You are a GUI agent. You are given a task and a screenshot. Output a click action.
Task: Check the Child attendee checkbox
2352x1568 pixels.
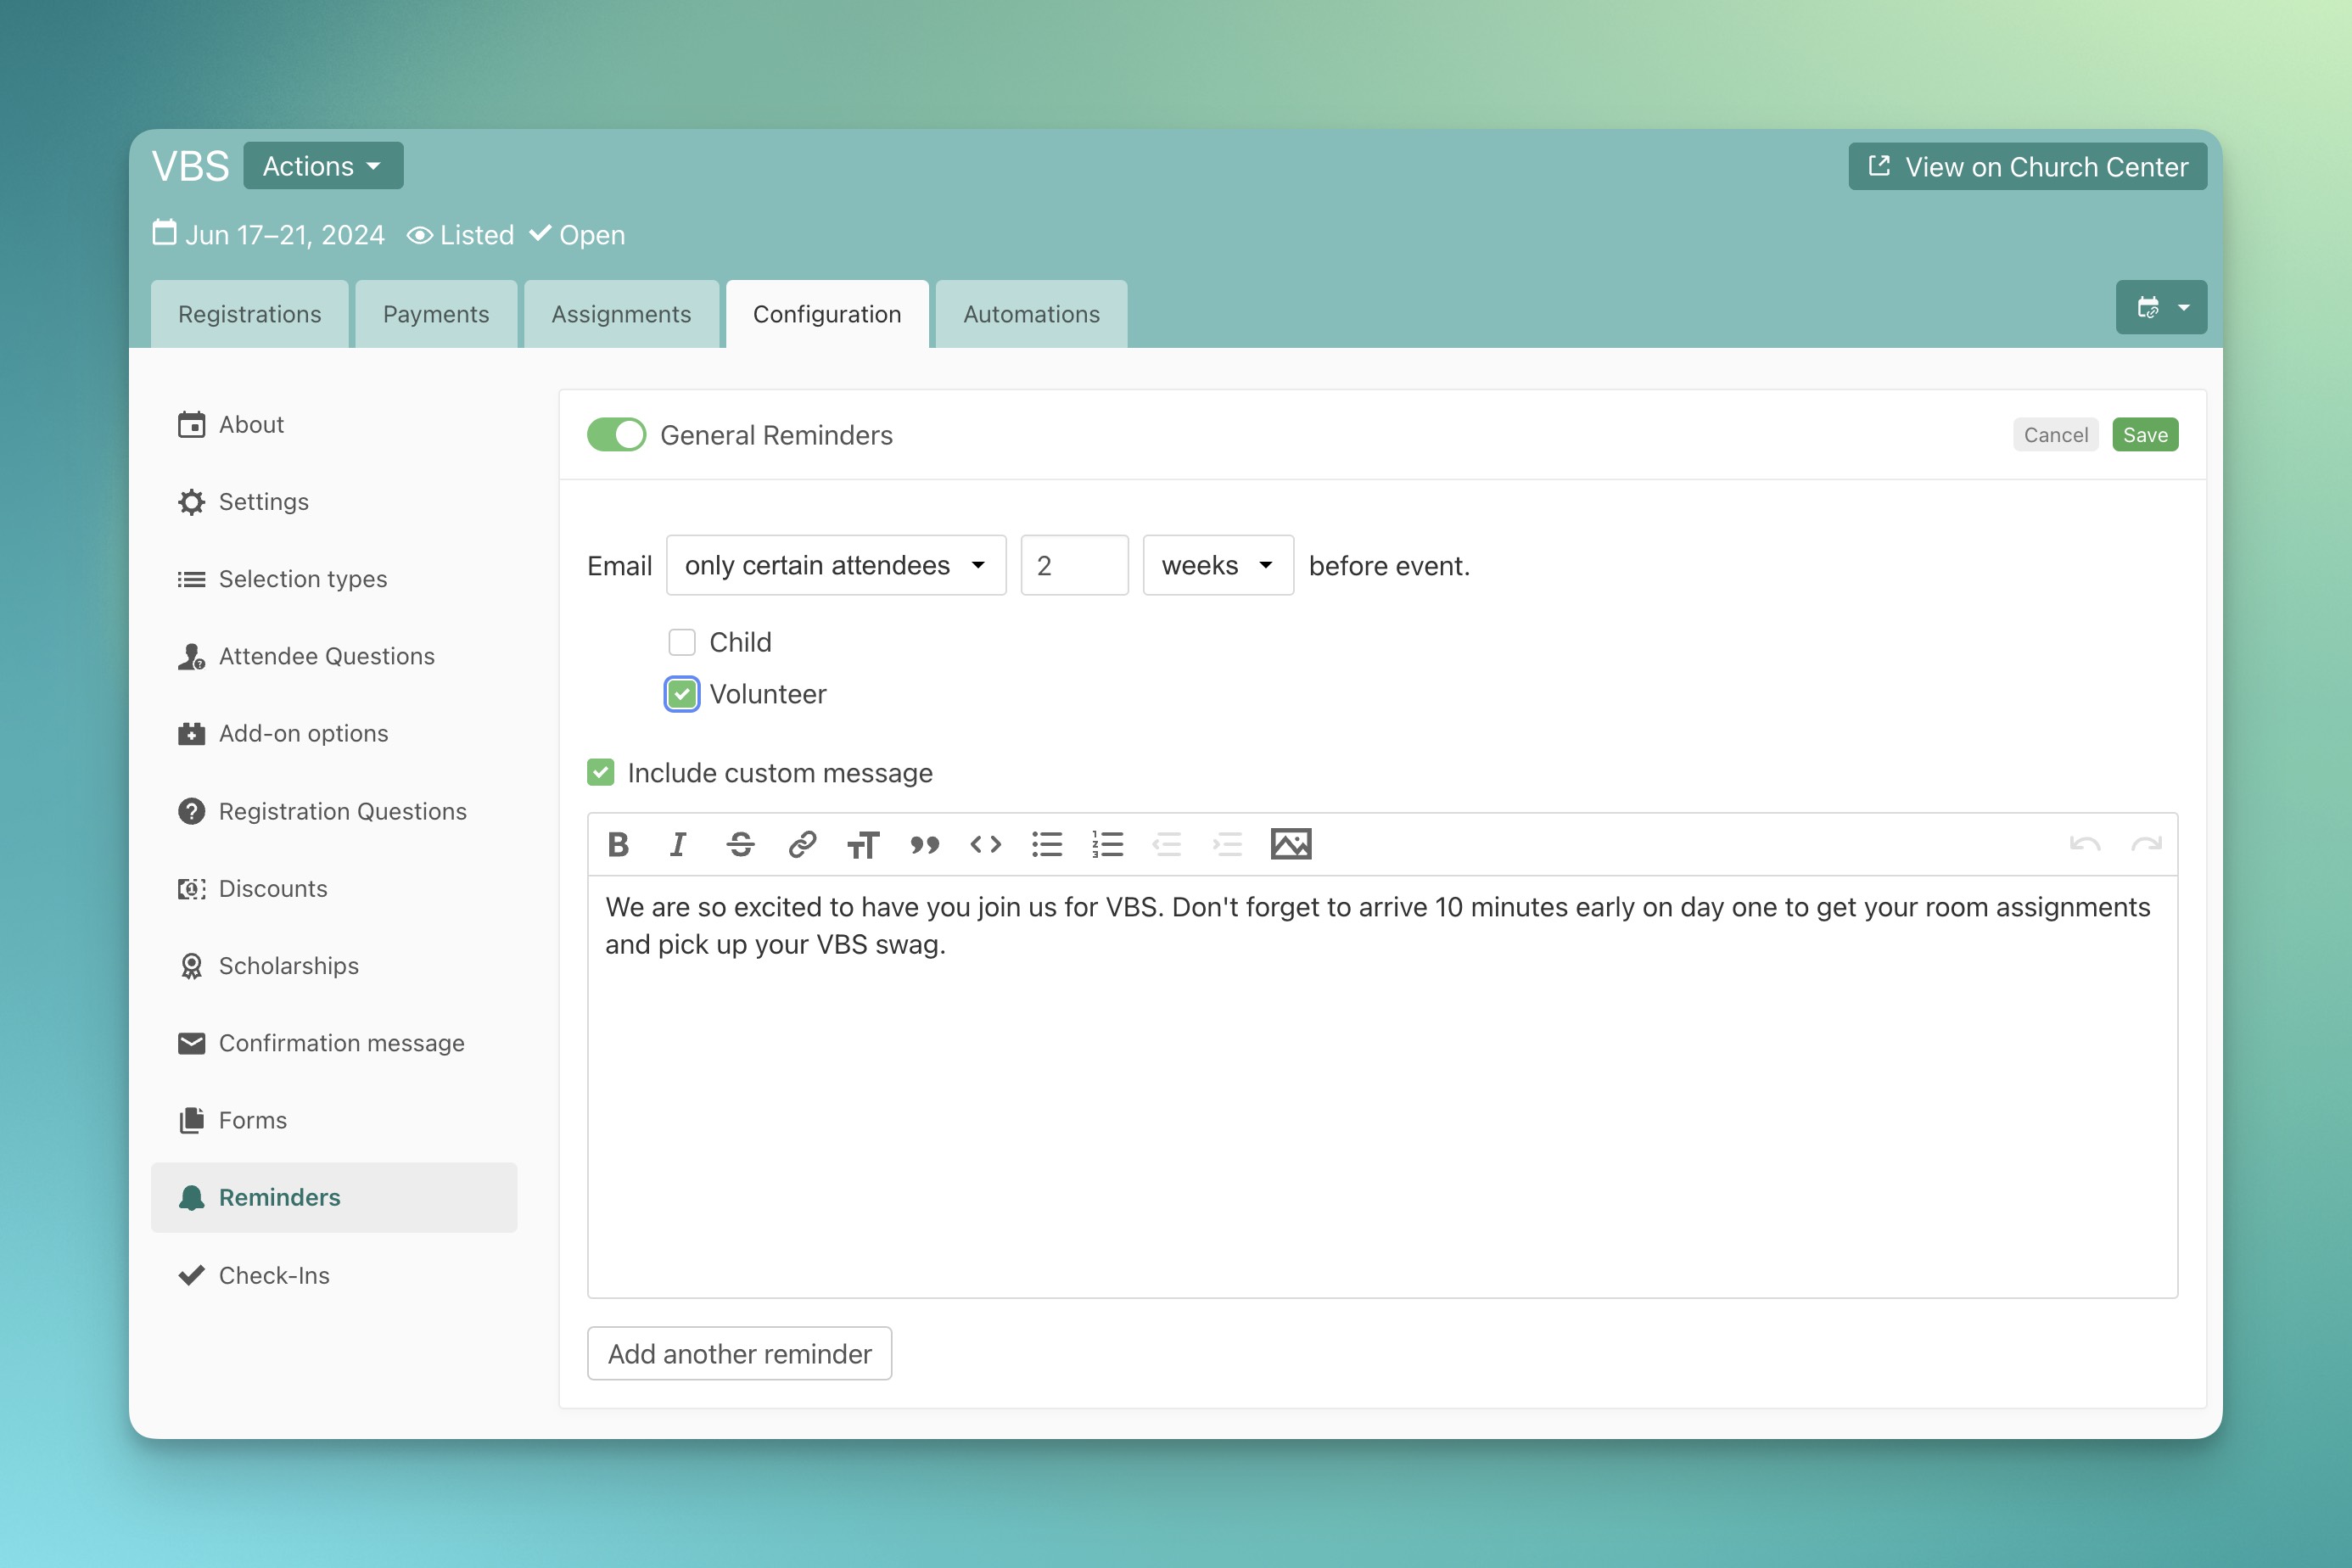click(x=682, y=642)
